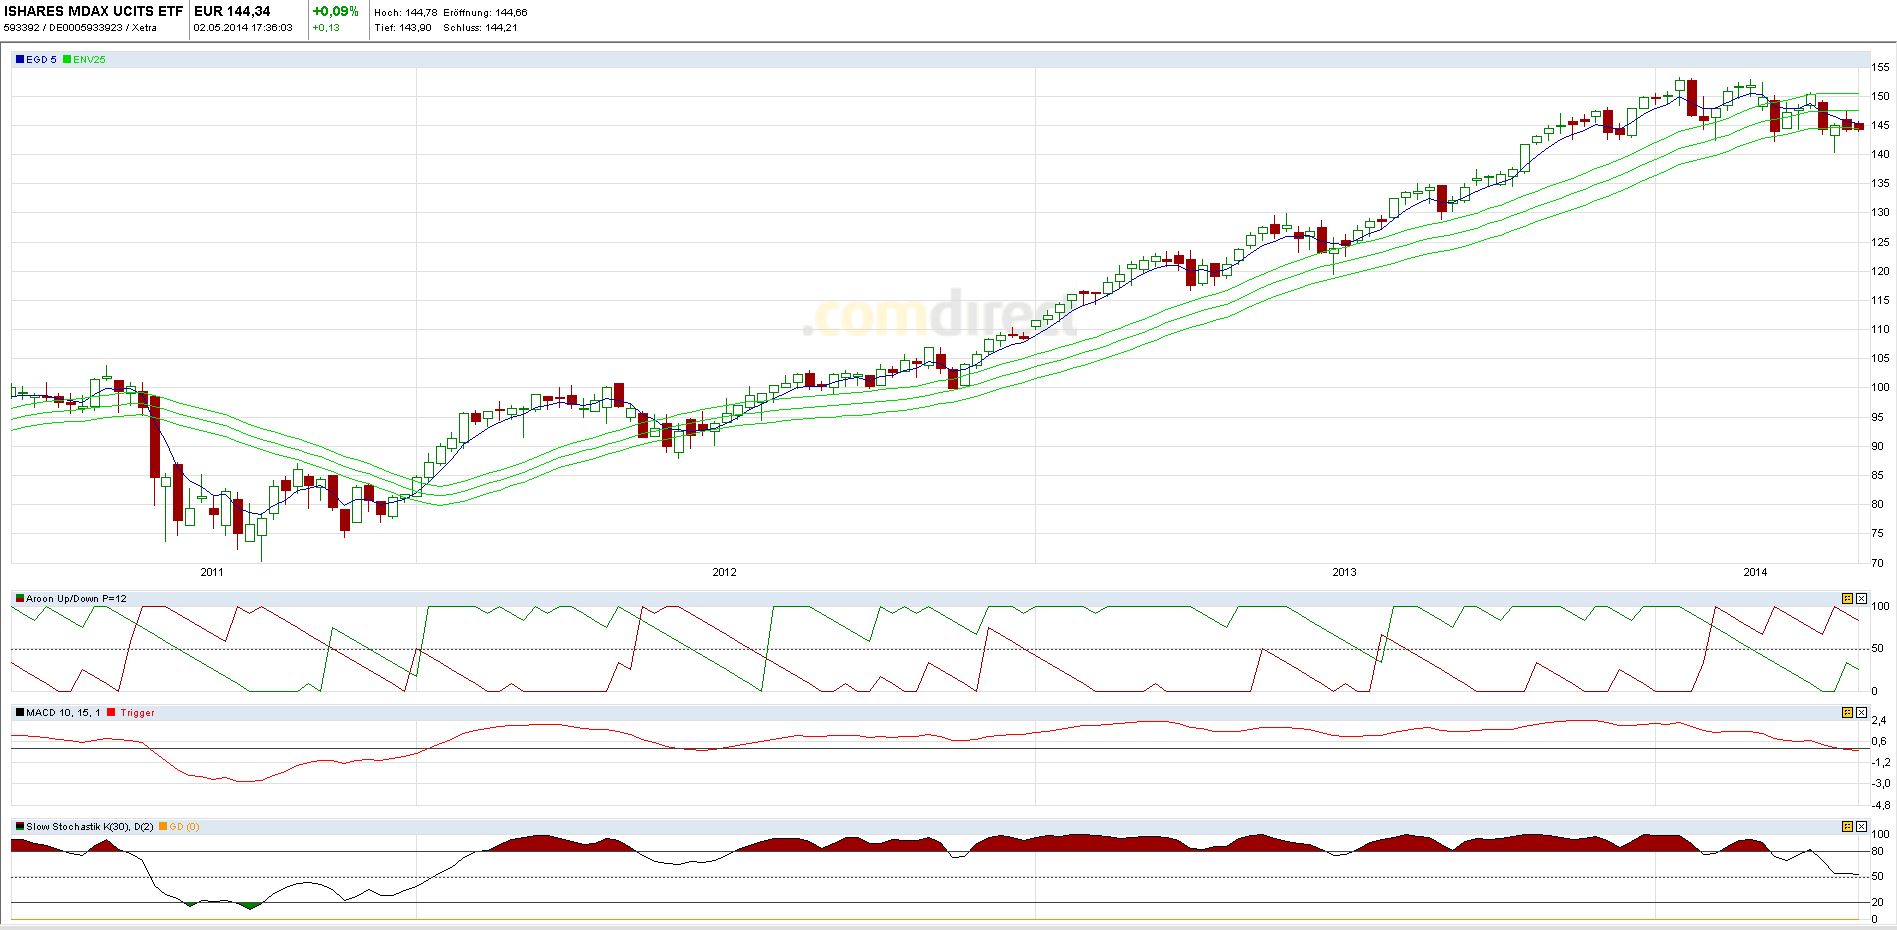Screen dimensions: 1897x930
Task: Click the Slow Stochastik K(30), D(2) label
Action: point(90,826)
